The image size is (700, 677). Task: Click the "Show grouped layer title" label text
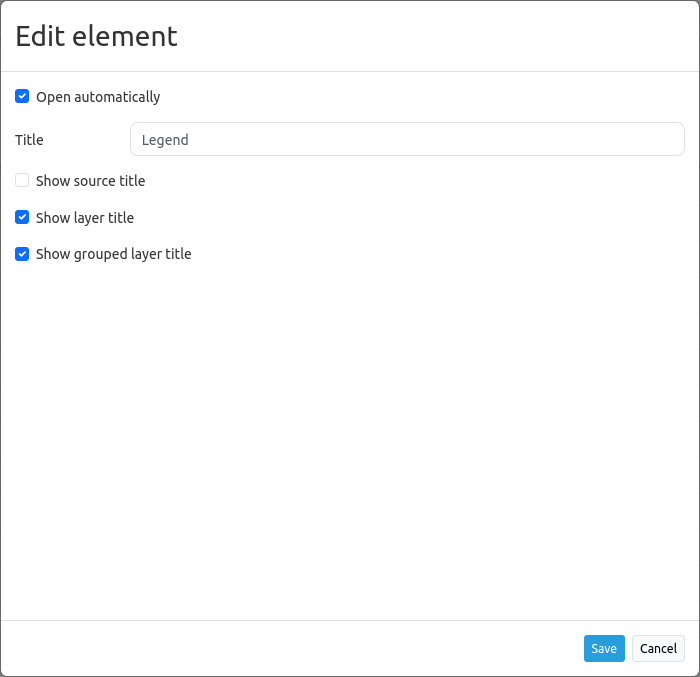(x=113, y=254)
